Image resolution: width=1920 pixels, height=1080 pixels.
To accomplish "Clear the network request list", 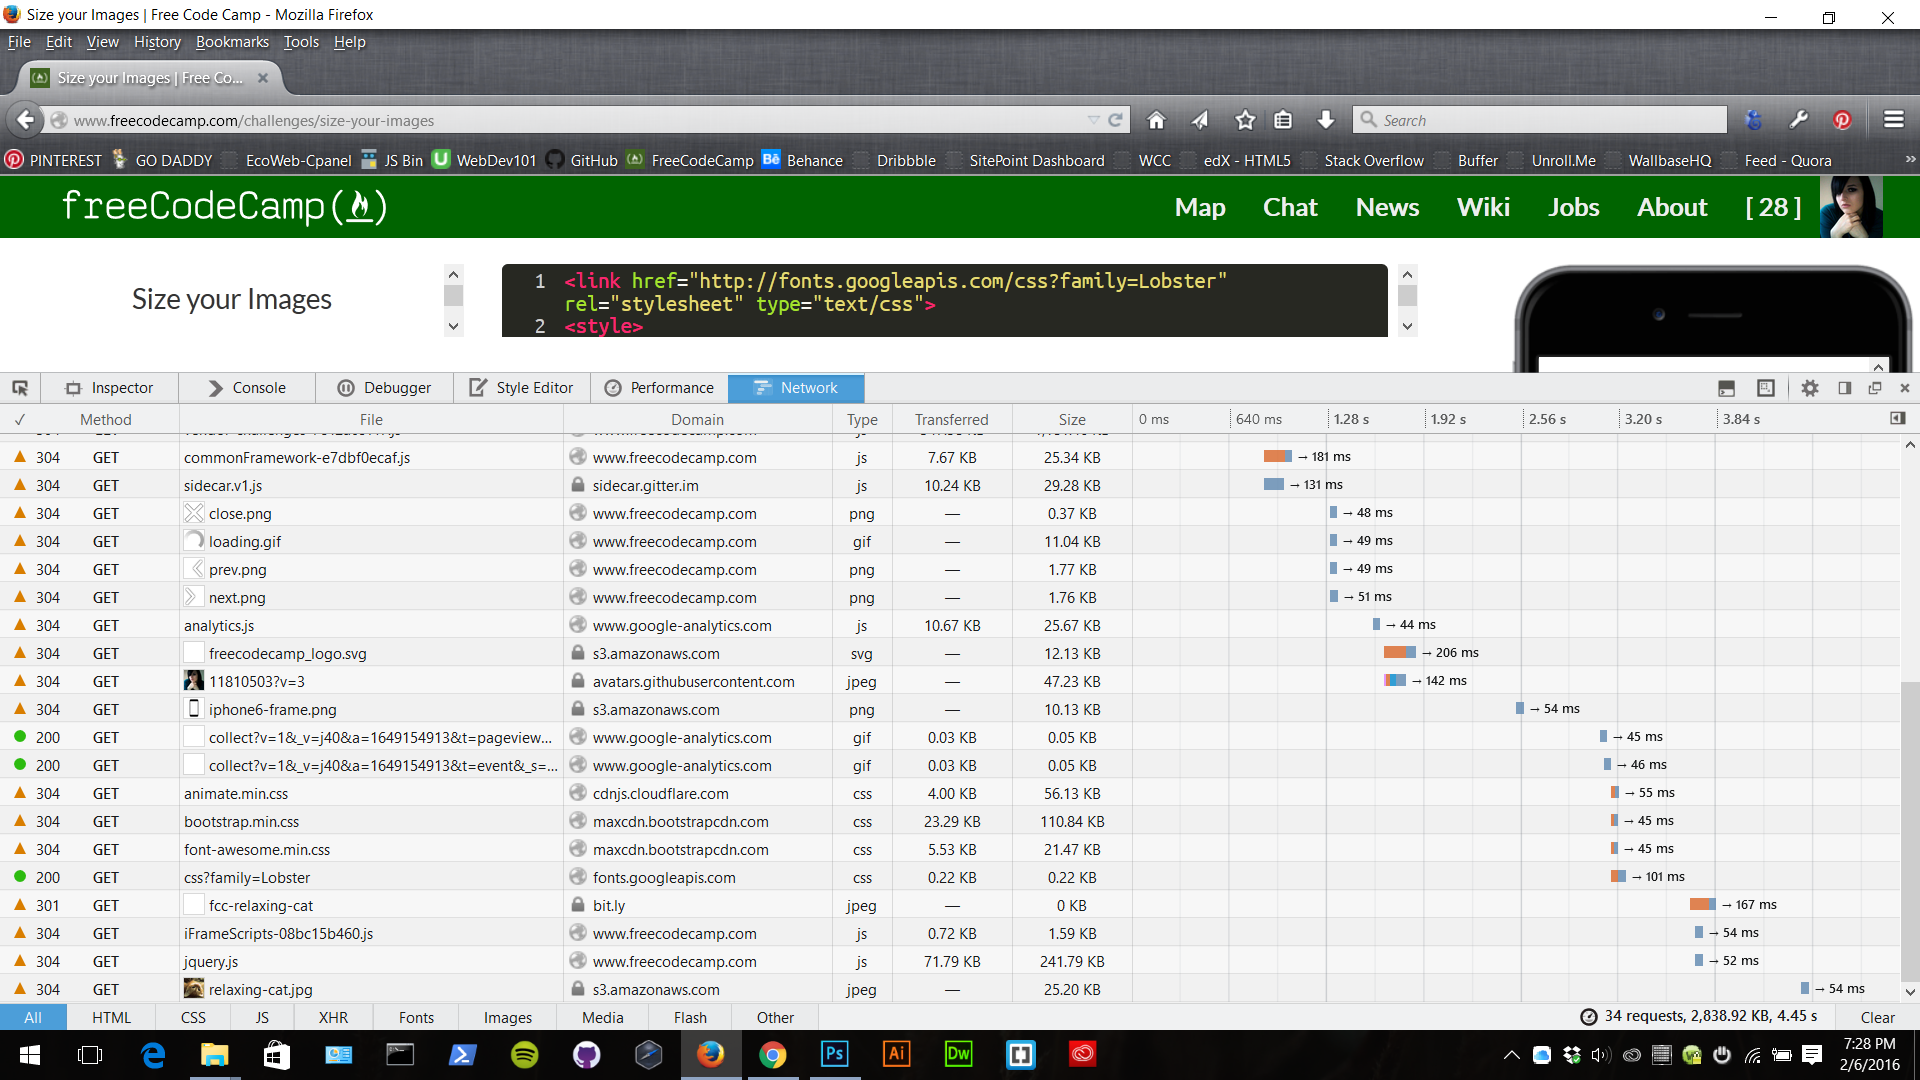I will tap(1877, 1017).
